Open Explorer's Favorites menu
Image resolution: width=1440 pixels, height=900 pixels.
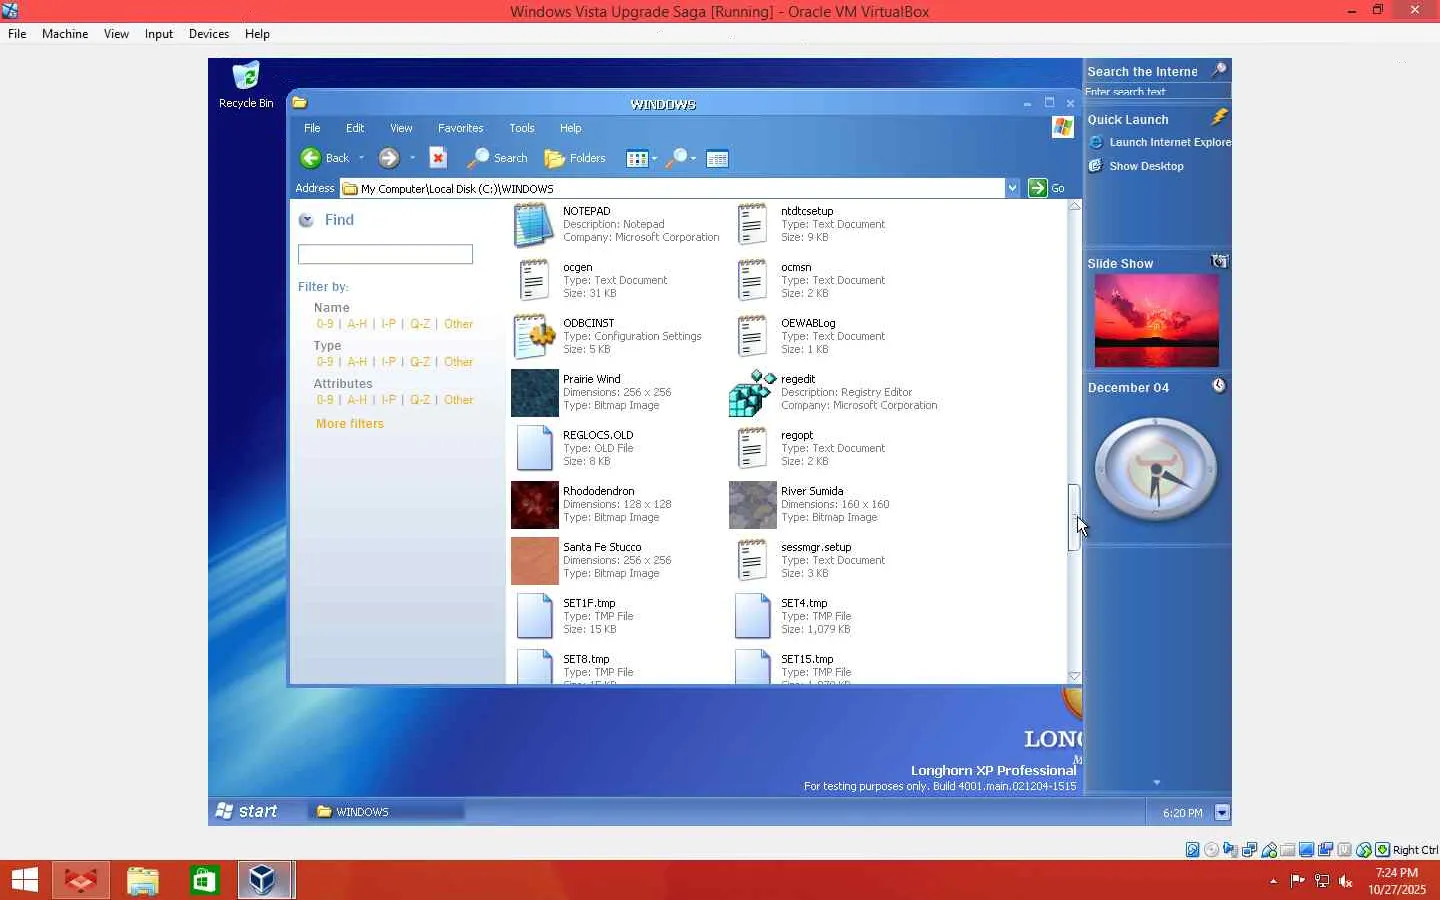(460, 128)
